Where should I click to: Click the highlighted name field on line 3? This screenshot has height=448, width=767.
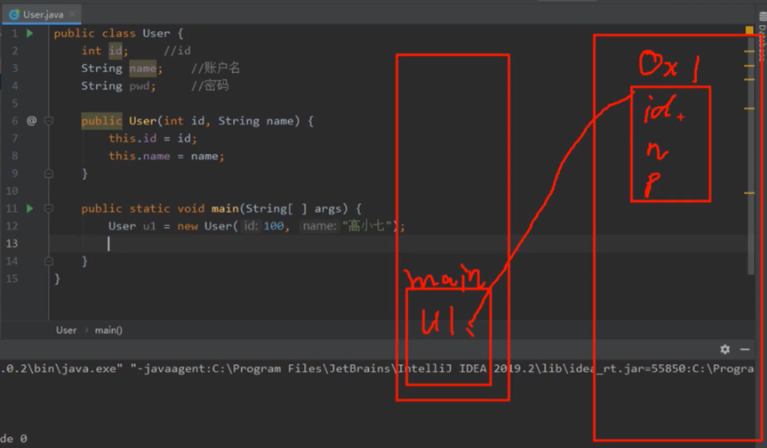(x=143, y=68)
